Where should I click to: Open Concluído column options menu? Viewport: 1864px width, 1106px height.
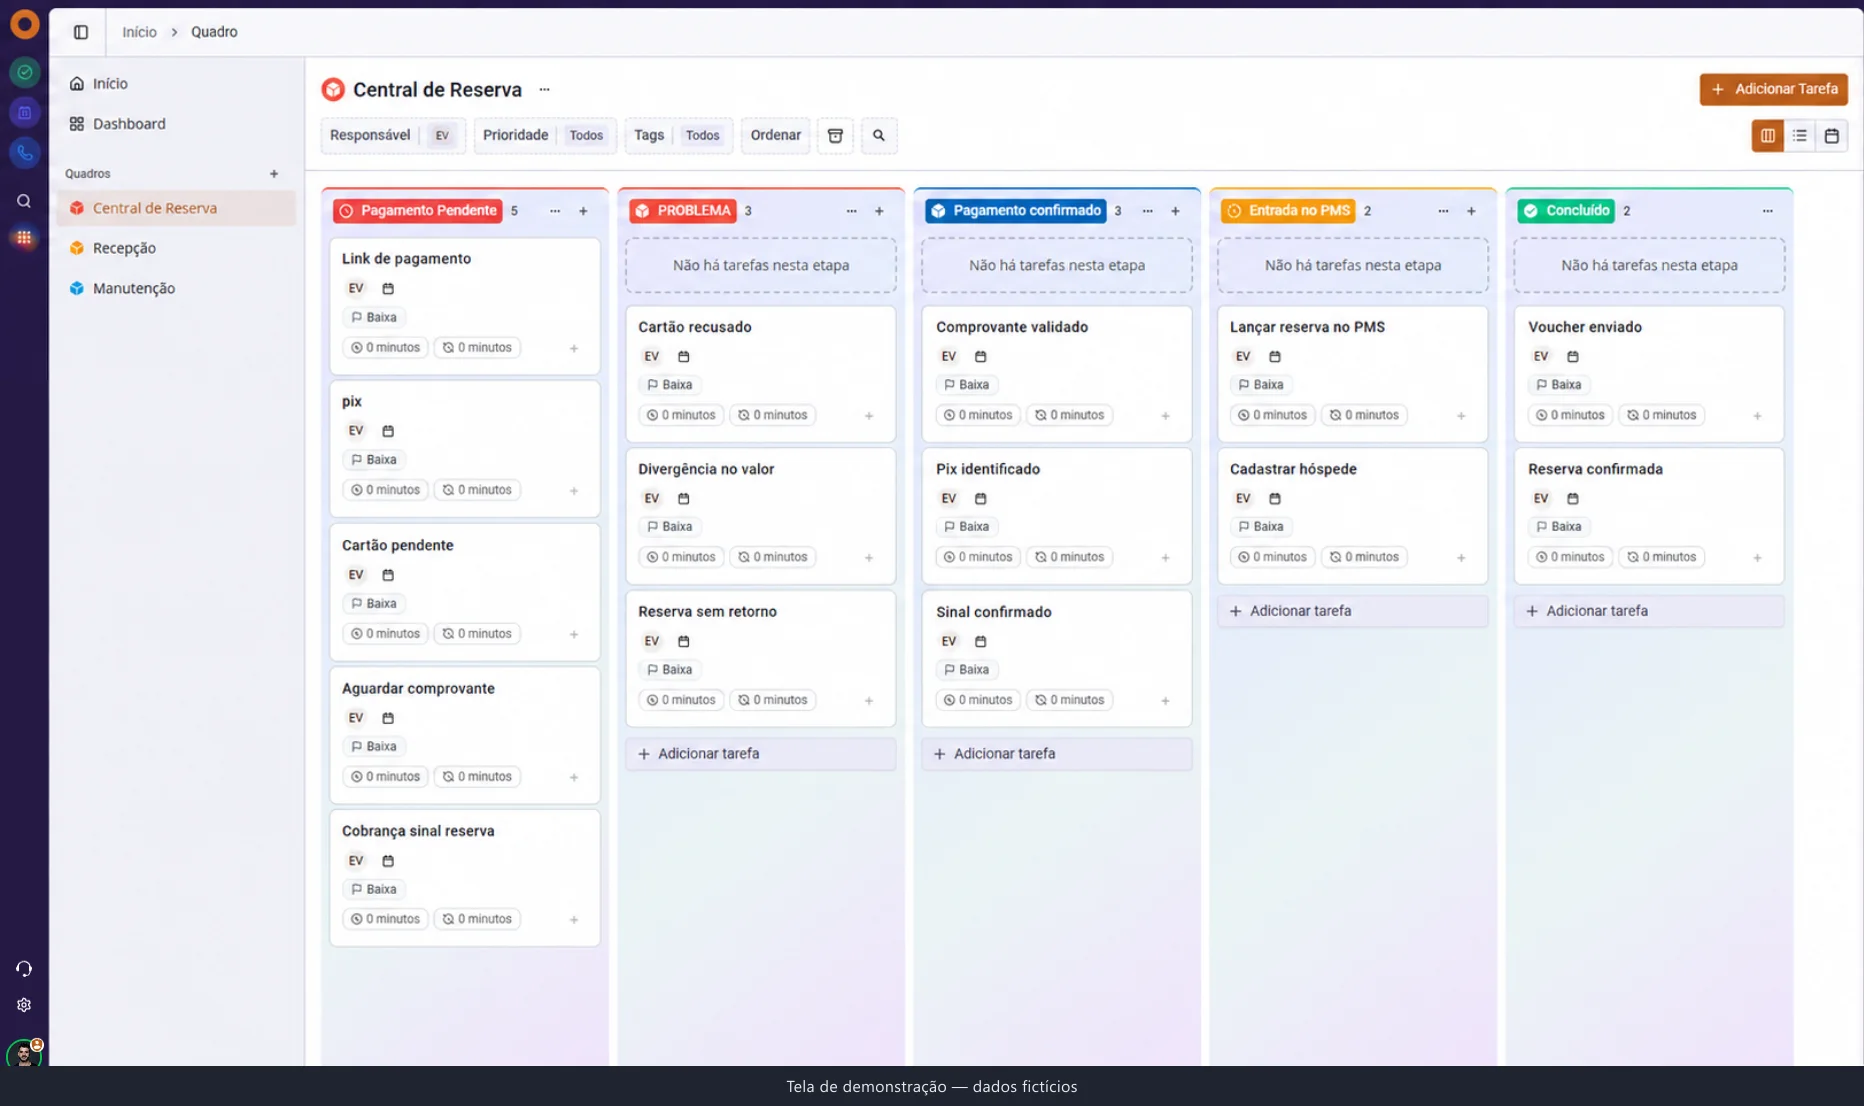pos(1767,211)
